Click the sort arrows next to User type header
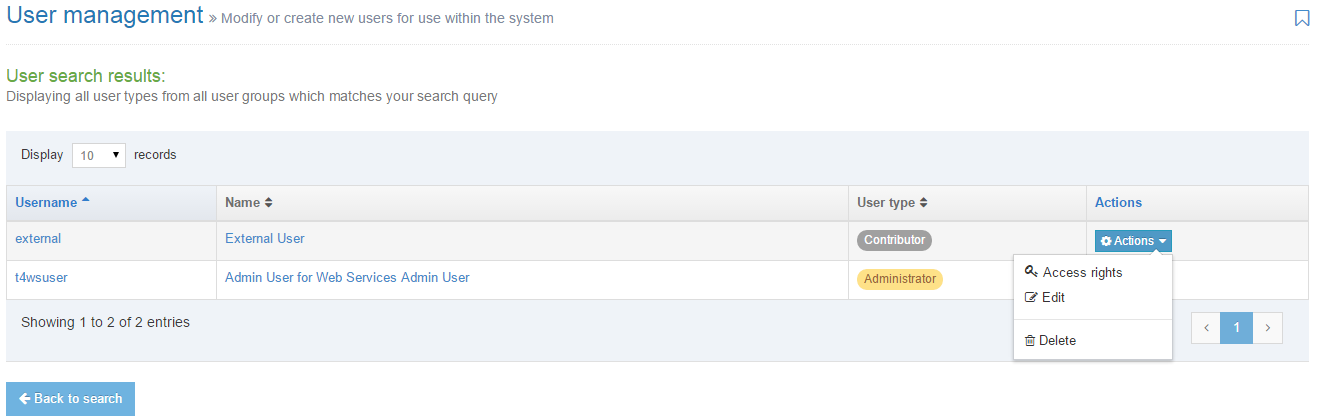The height and width of the screenshot is (420, 1323). (x=923, y=203)
